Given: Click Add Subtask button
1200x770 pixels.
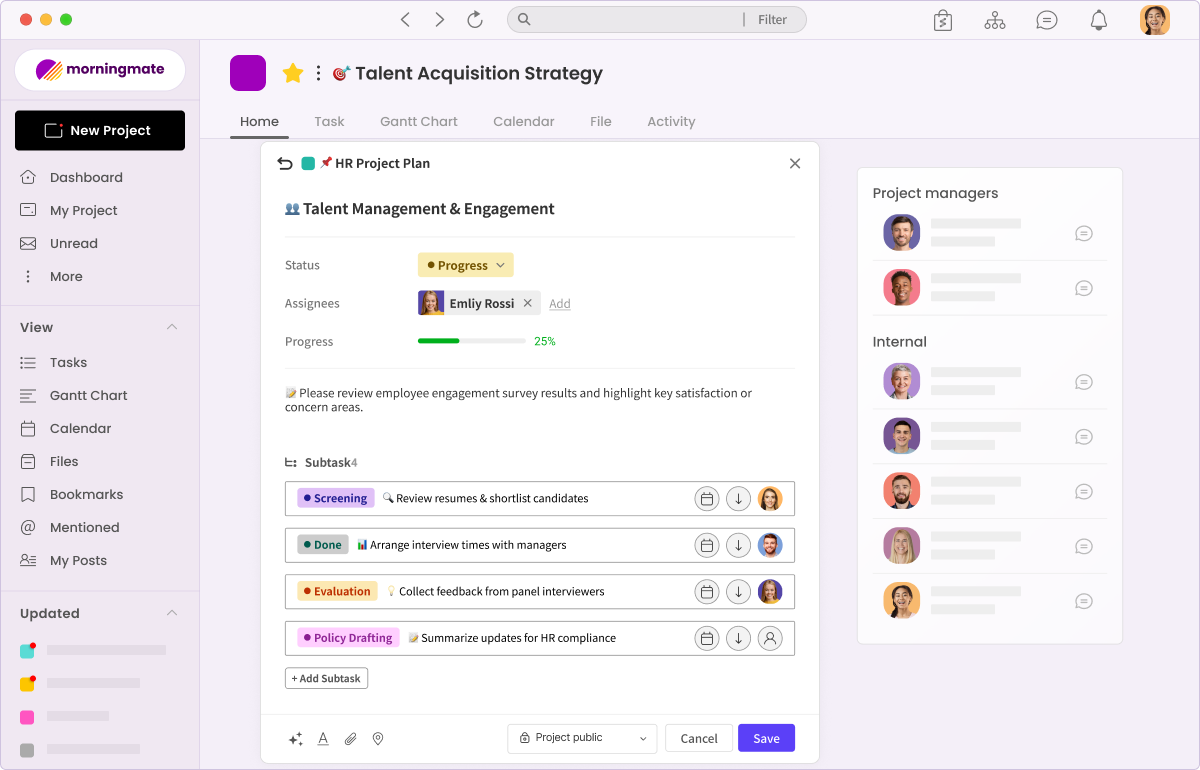Looking at the screenshot, I should 326,678.
